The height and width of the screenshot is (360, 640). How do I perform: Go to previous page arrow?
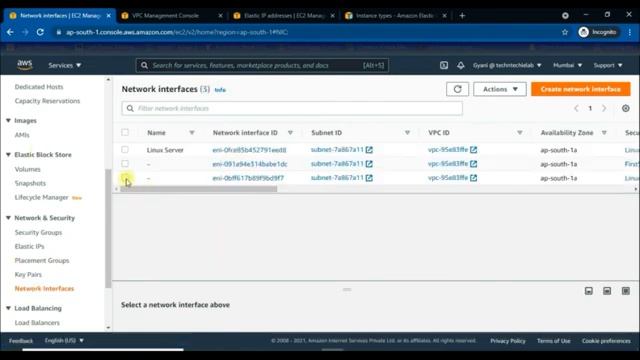click(x=576, y=108)
